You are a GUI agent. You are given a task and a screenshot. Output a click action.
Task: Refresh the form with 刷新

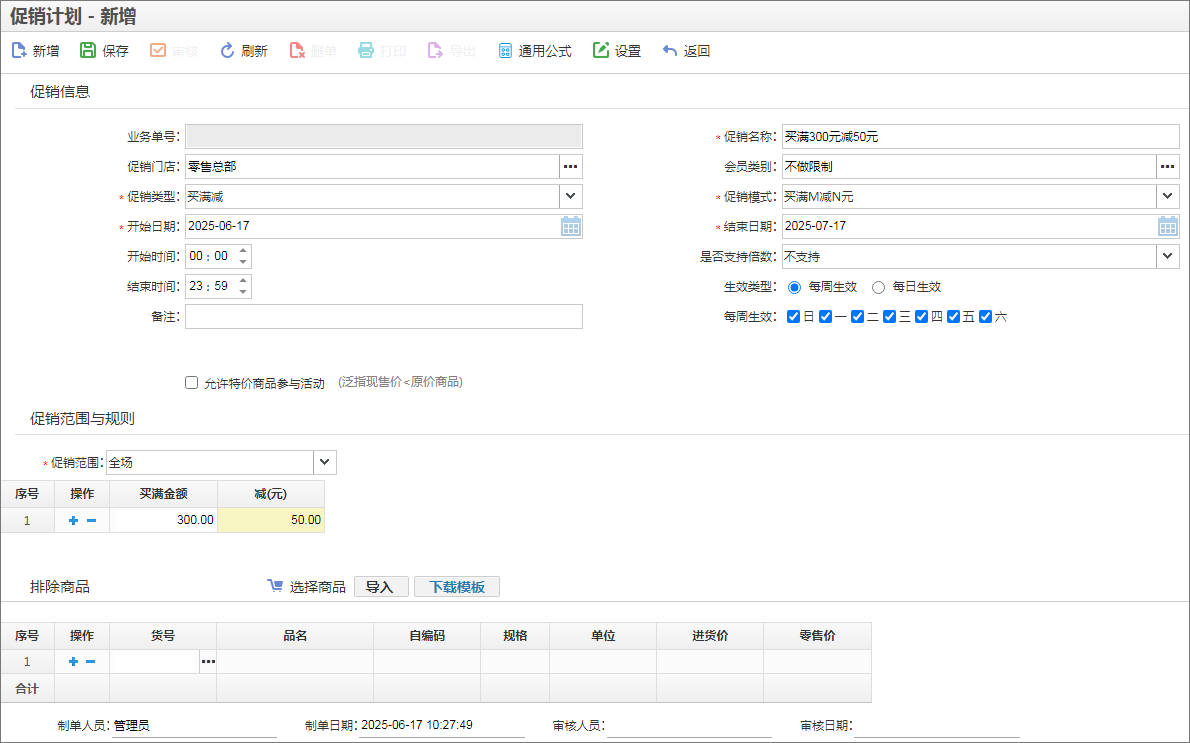tap(244, 51)
